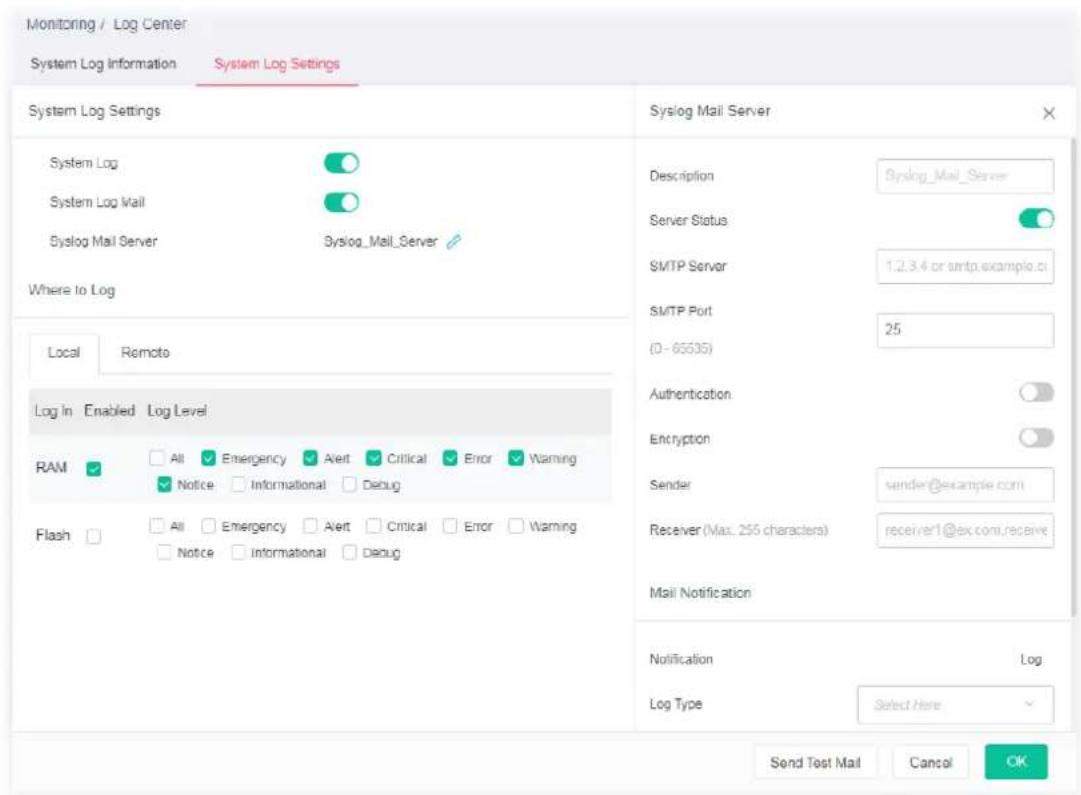The image size is (1081, 795).
Task: Focus the SMTP Server input field
Action: [x=965, y=266]
